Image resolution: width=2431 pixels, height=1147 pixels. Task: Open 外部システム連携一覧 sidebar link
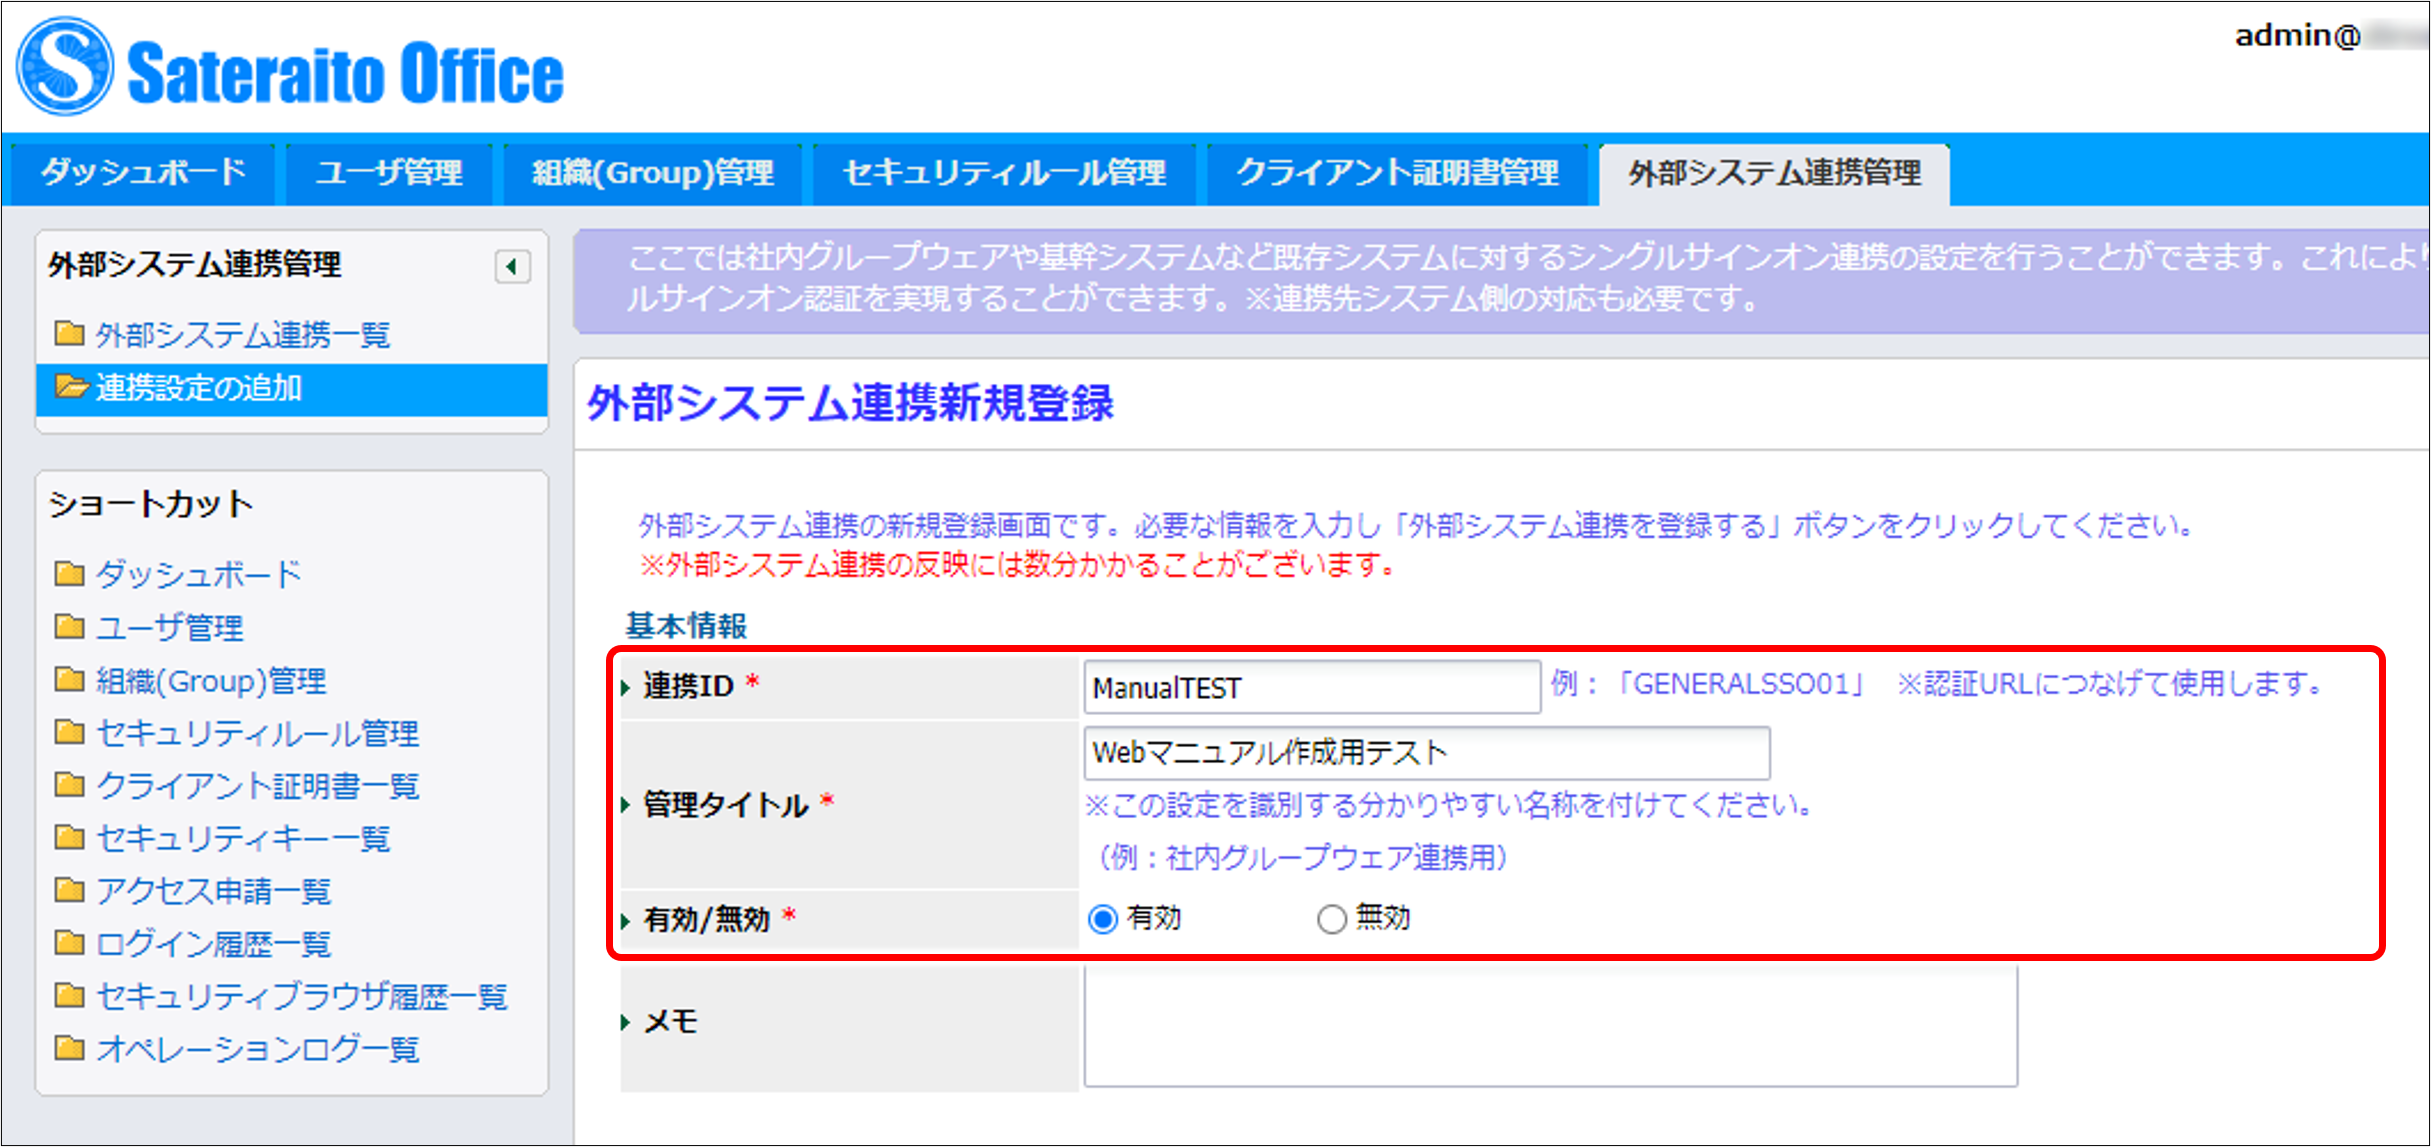[243, 334]
